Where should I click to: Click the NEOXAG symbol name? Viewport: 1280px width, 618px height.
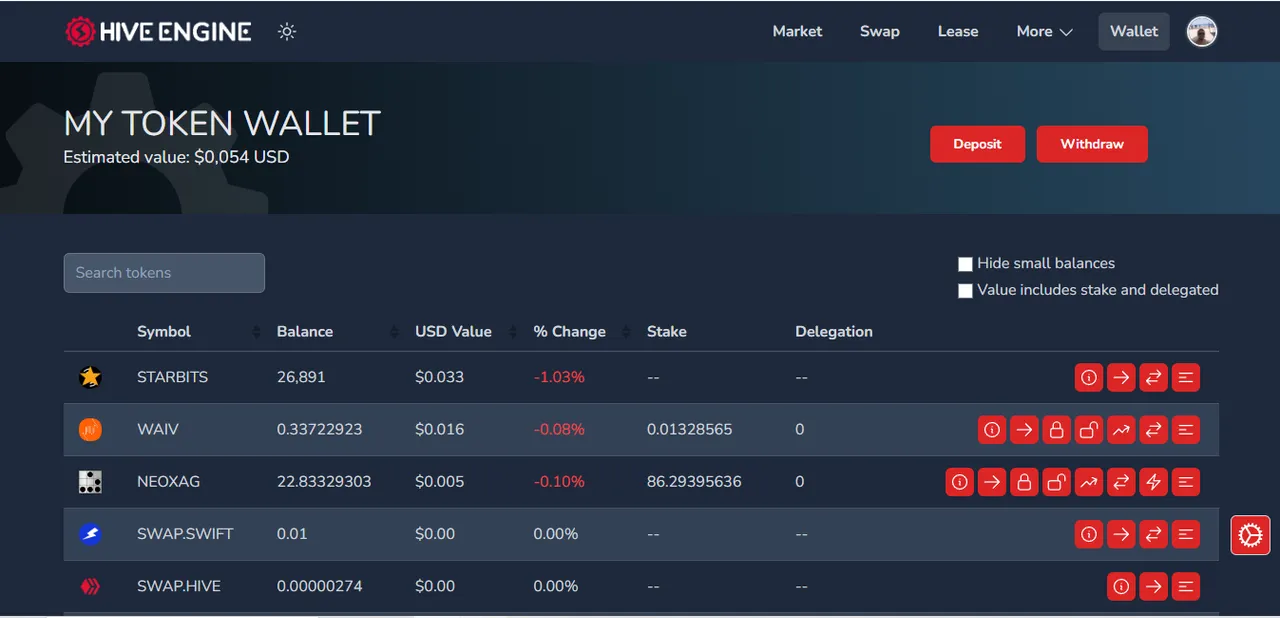(x=168, y=482)
